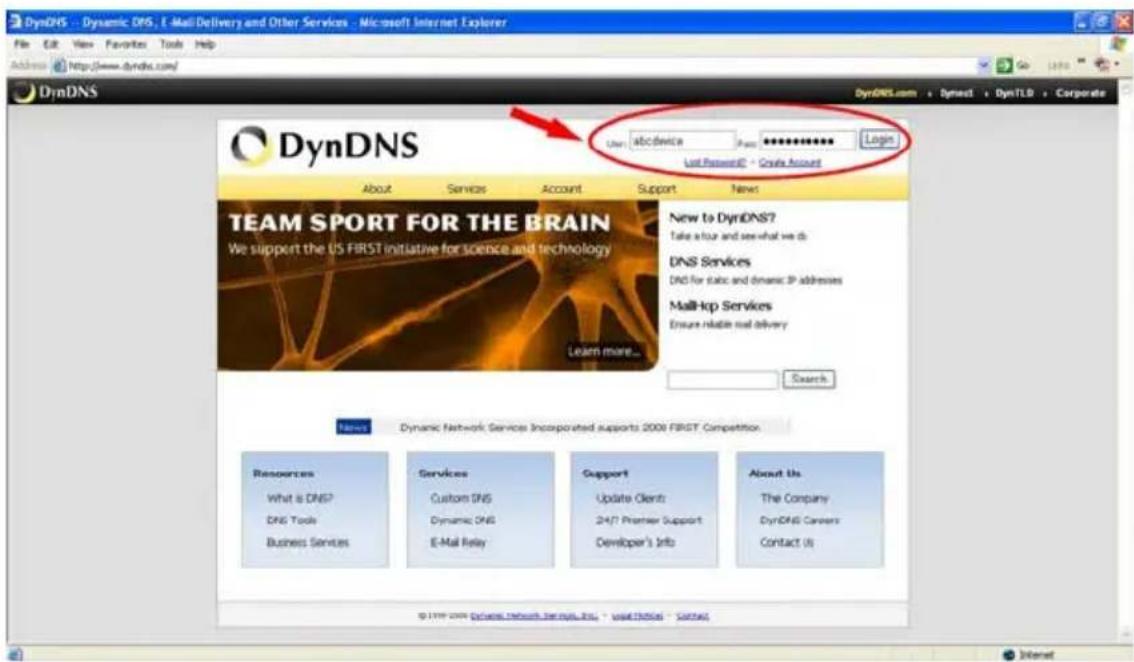Click the Create Account link
This screenshot has width=1134, height=662.
coord(790,163)
